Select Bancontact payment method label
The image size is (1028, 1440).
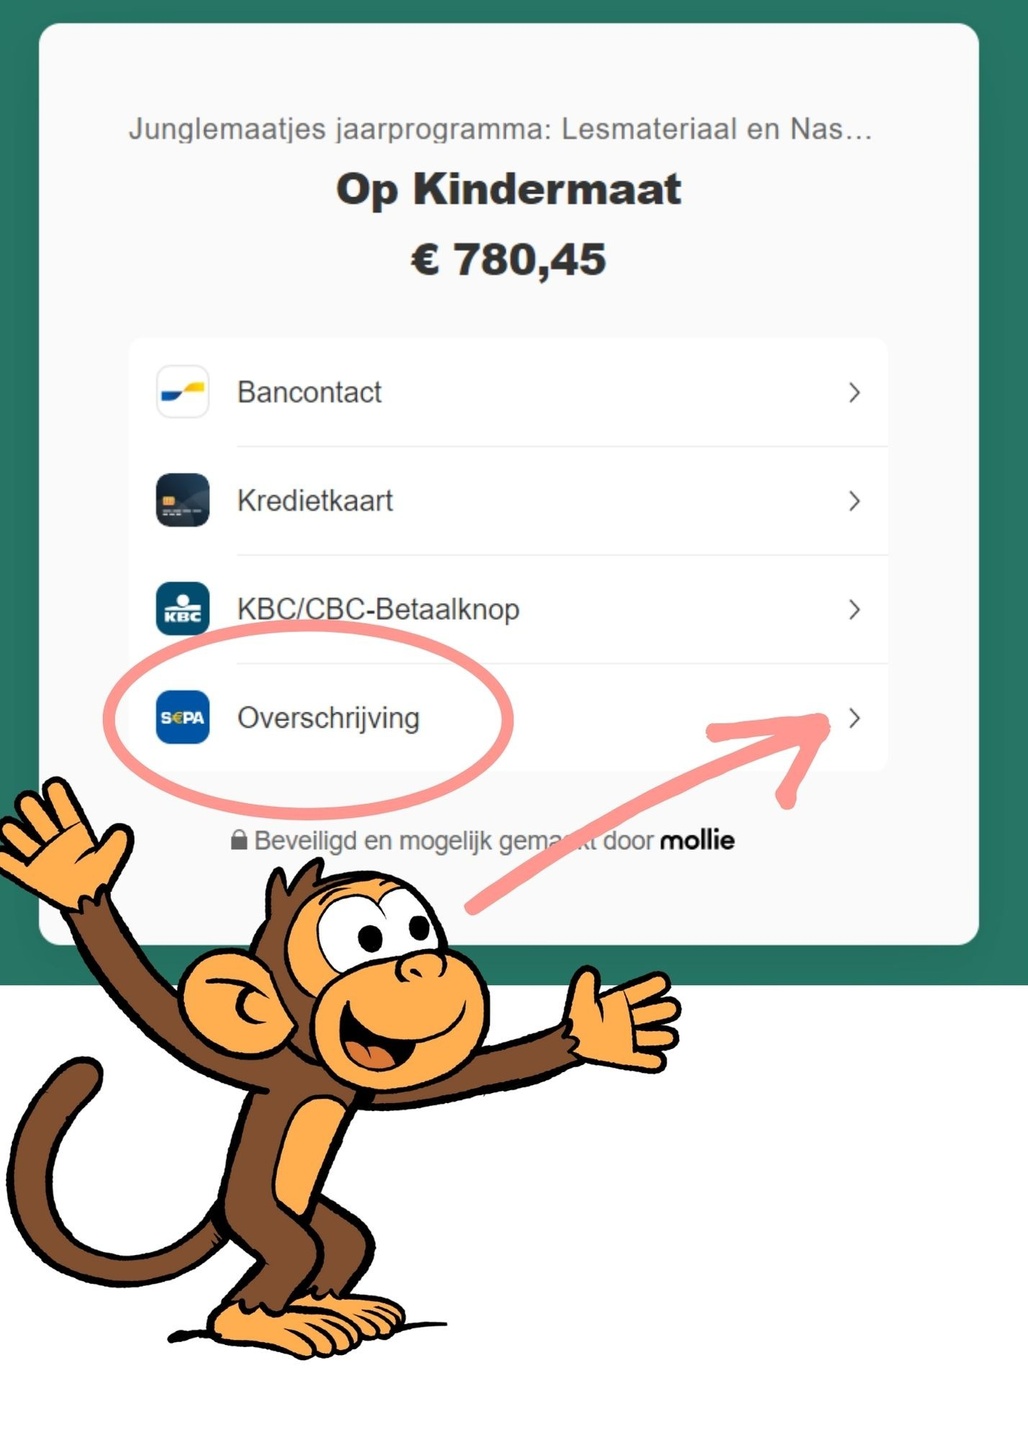pyautogui.click(x=309, y=392)
